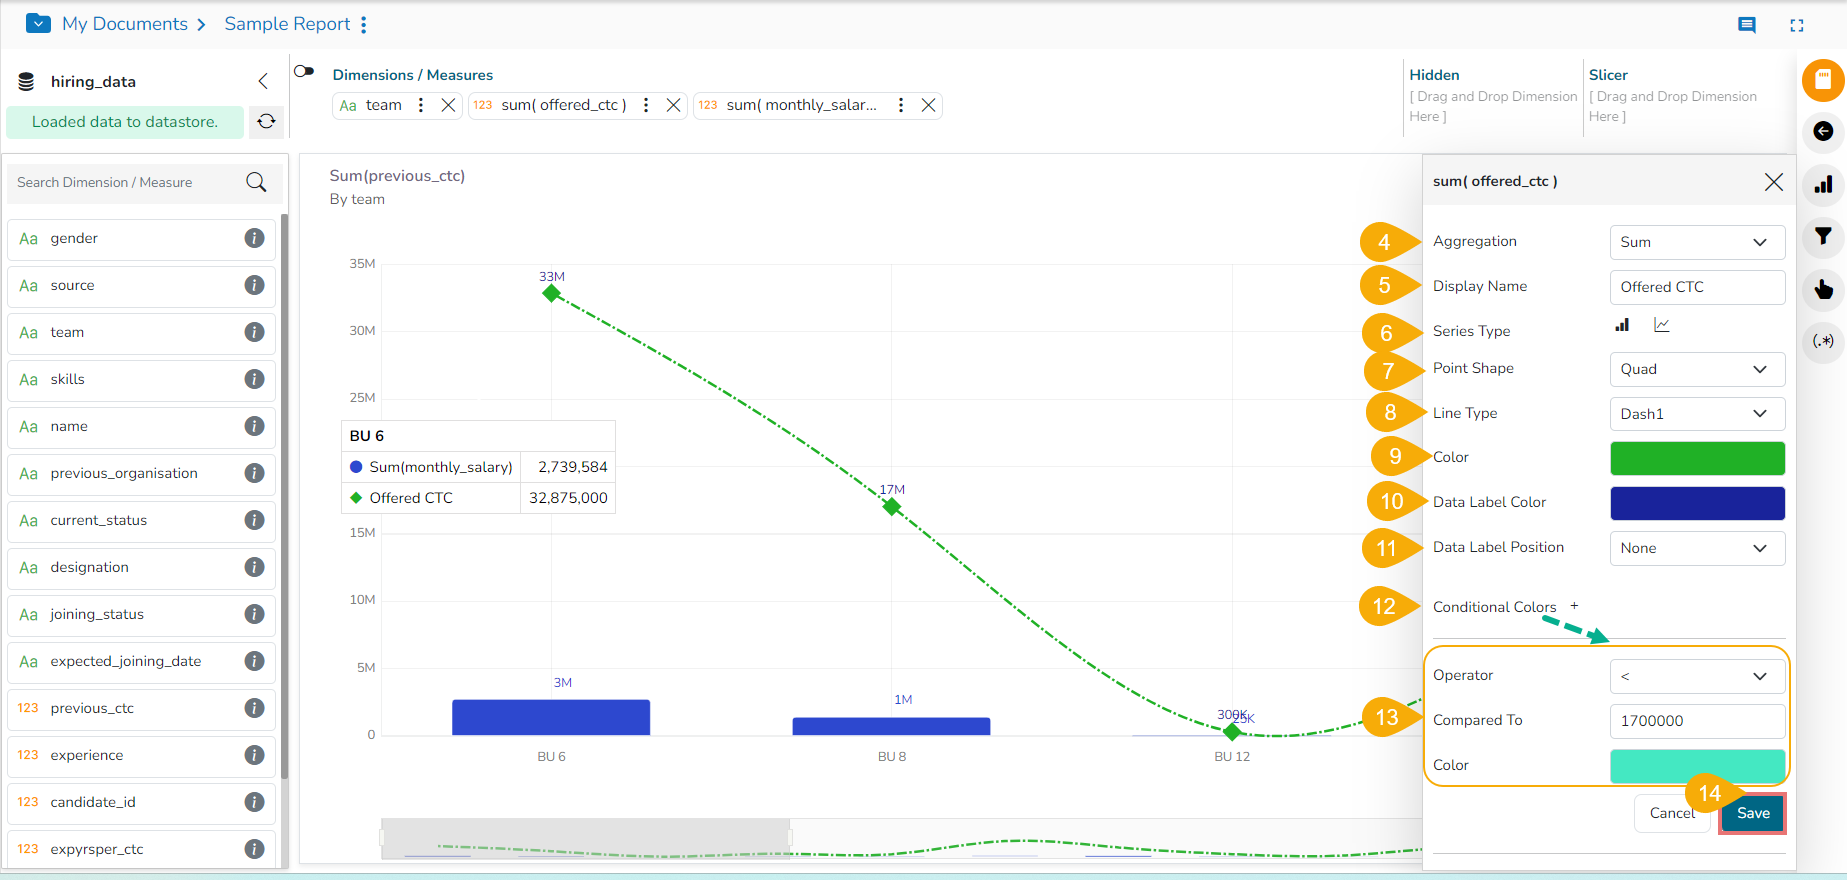The width and height of the screenshot is (1847, 880).
Task: Click the info icon beside gender
Action: click(x=254, y=238)
